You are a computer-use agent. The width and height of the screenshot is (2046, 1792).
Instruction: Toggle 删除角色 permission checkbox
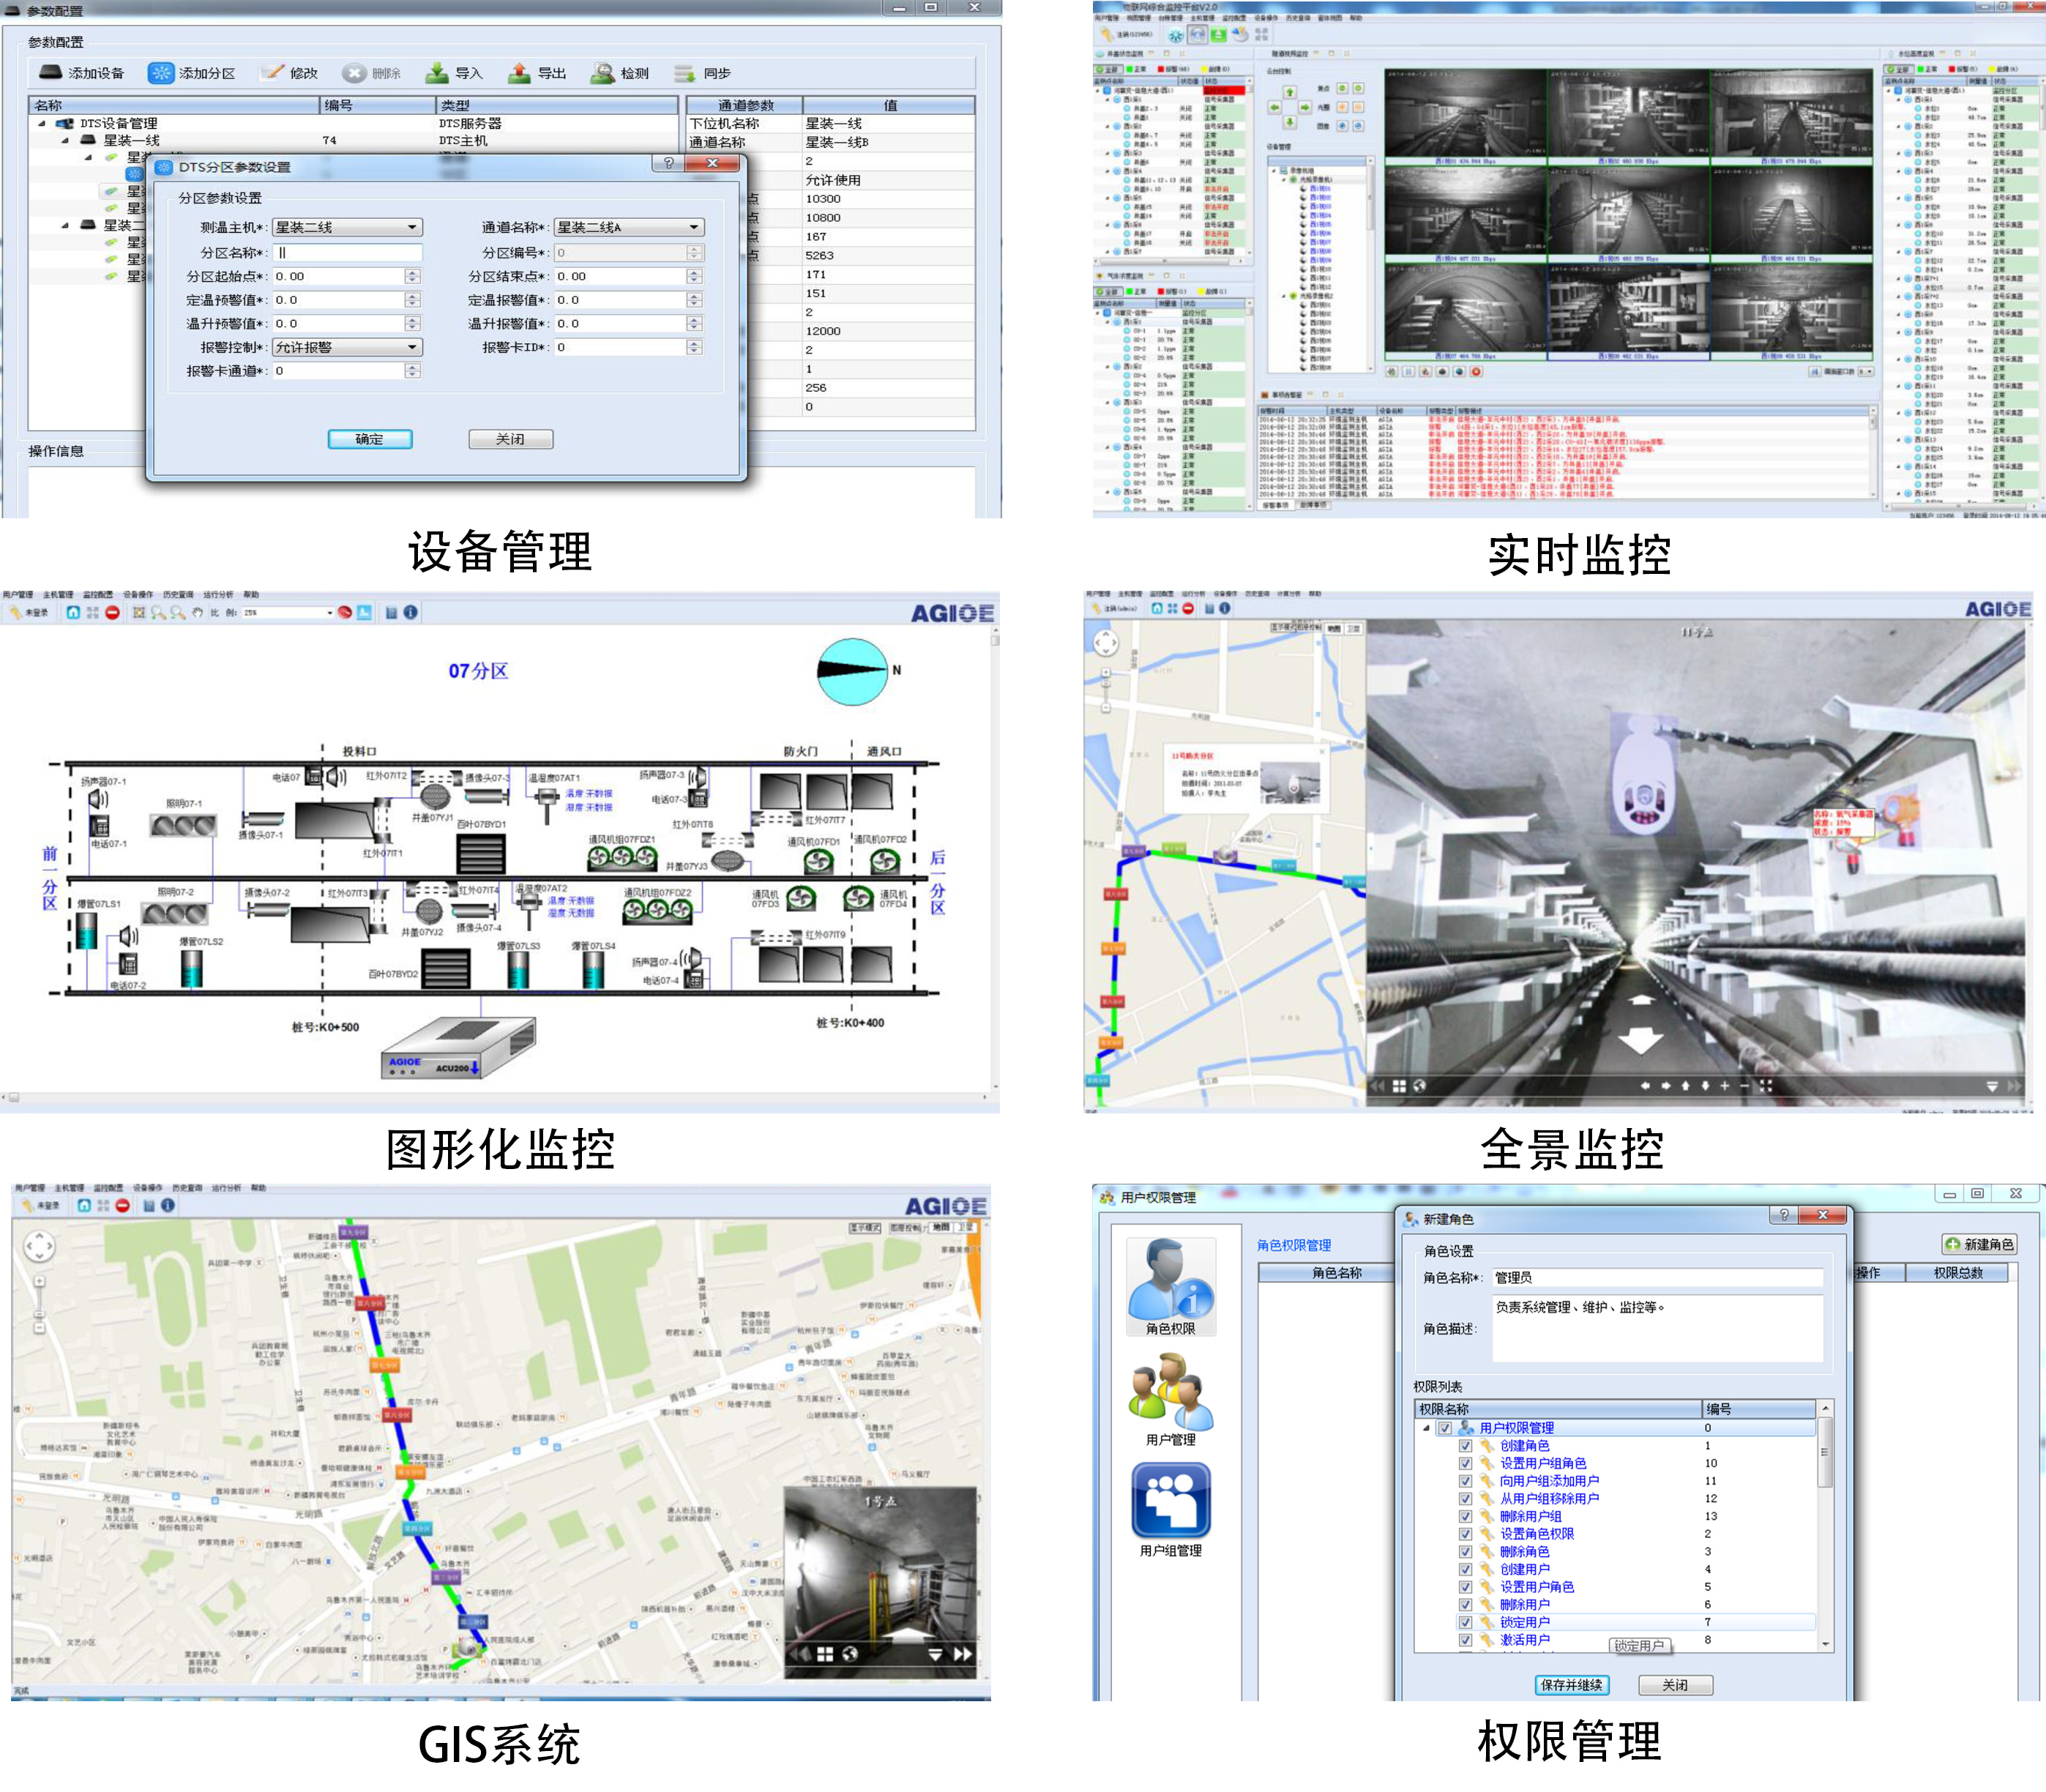[1465, 1552]
